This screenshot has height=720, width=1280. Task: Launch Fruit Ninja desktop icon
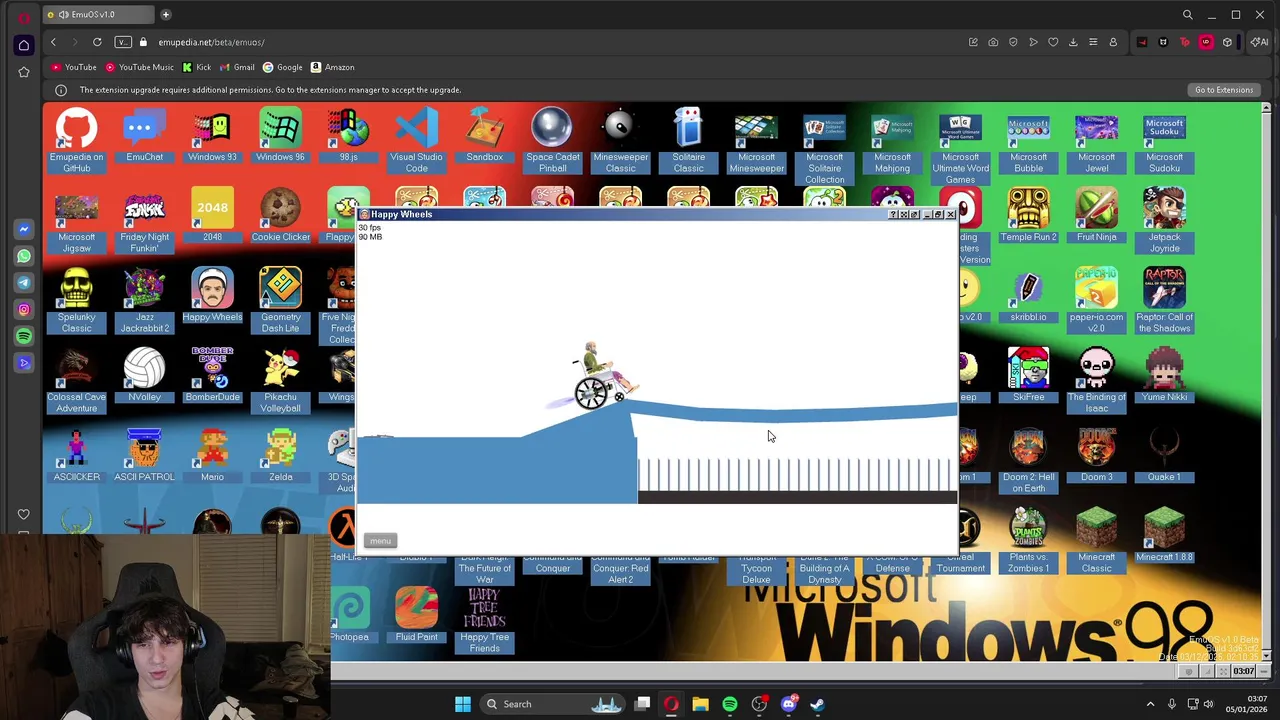pyautogui.click(x=1096, y=215)
